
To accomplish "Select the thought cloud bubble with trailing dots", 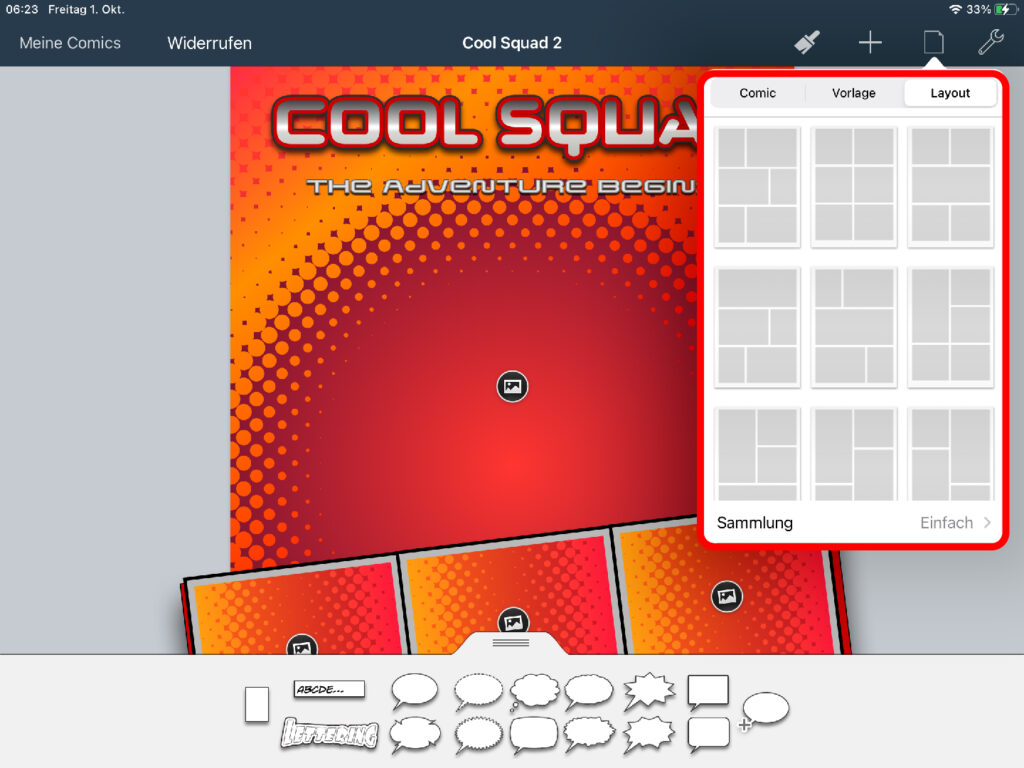I will (534, 691).
